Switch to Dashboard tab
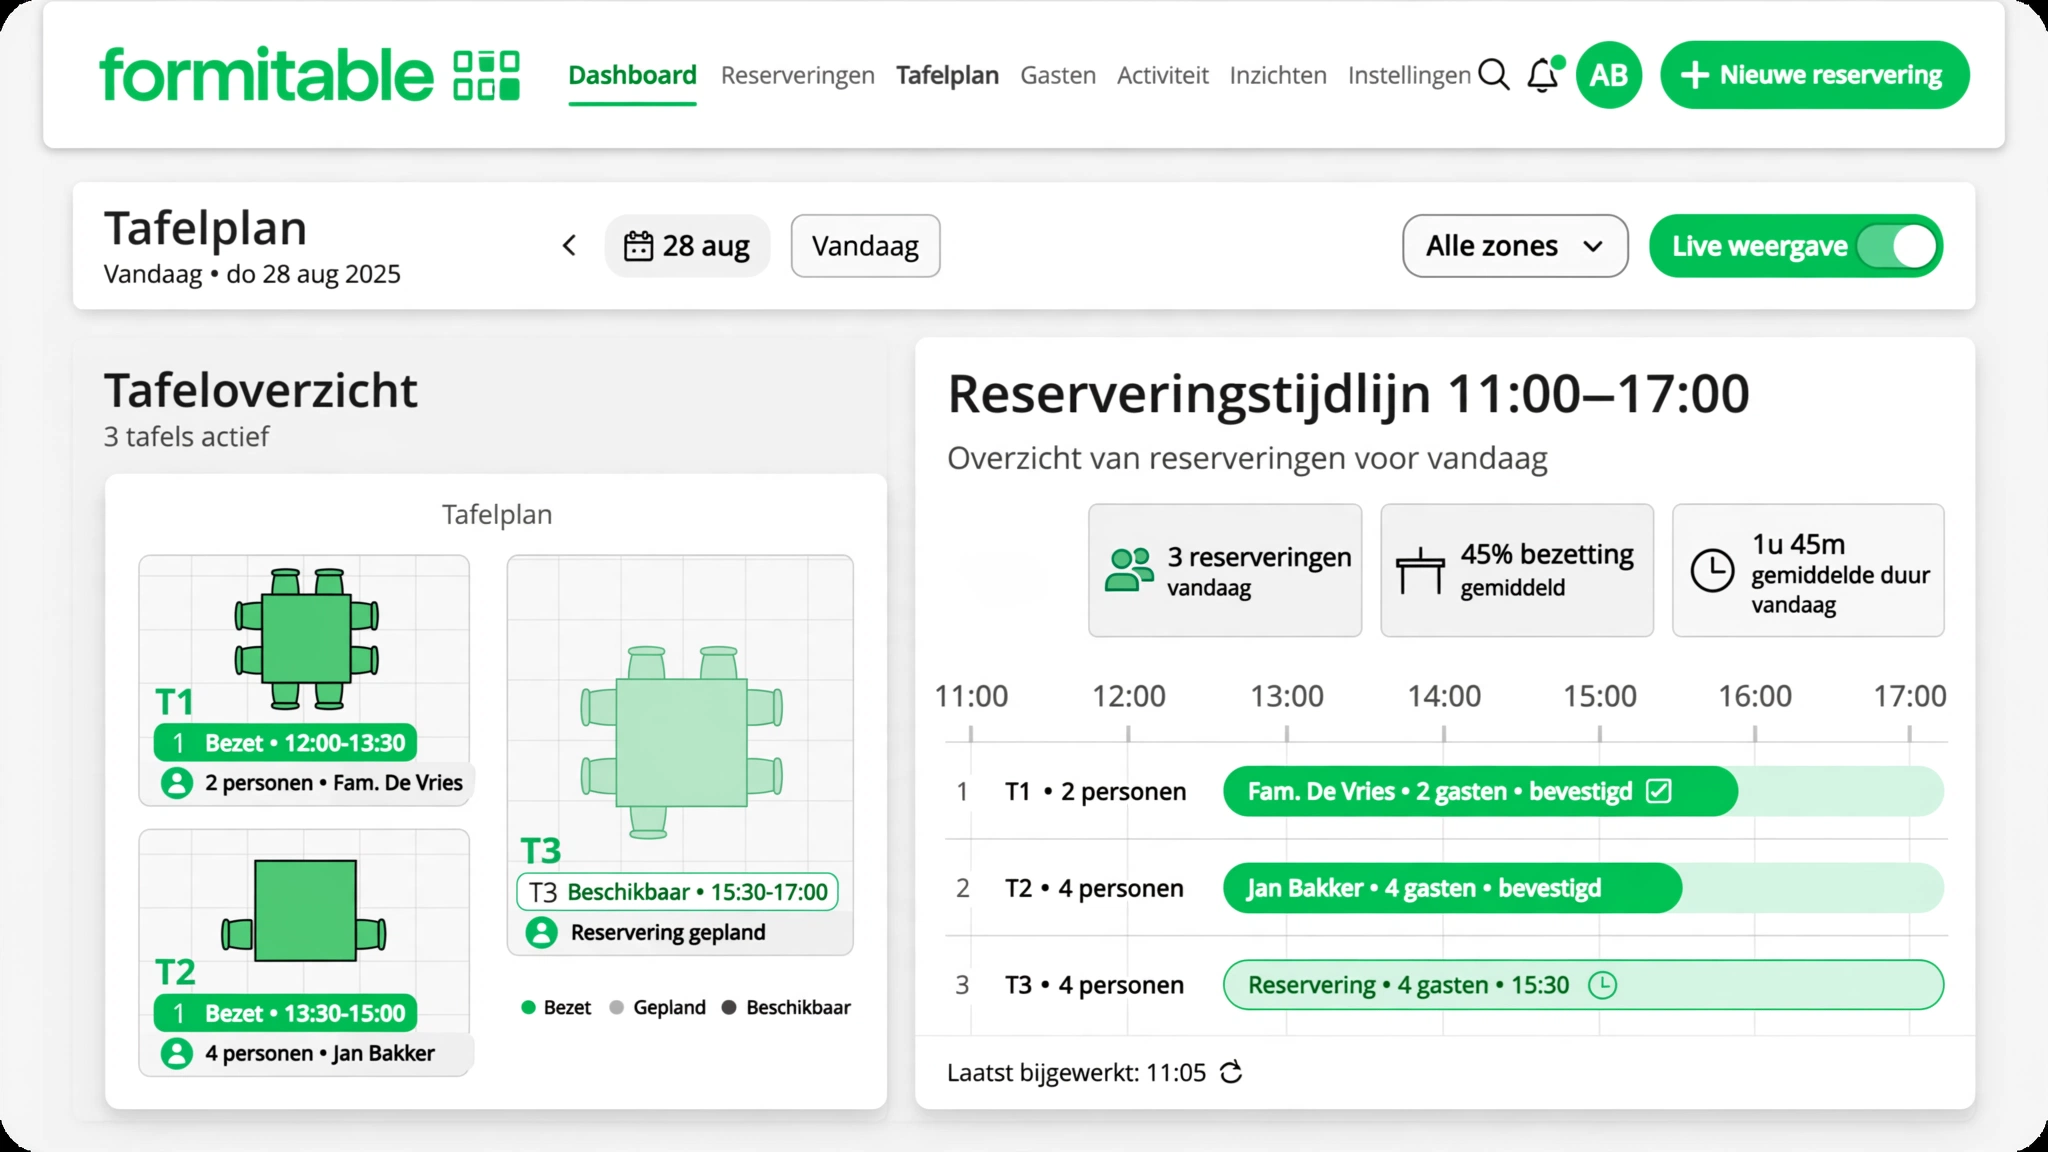The width and height of the screenshot is (2048, 1152). point(632,75)
